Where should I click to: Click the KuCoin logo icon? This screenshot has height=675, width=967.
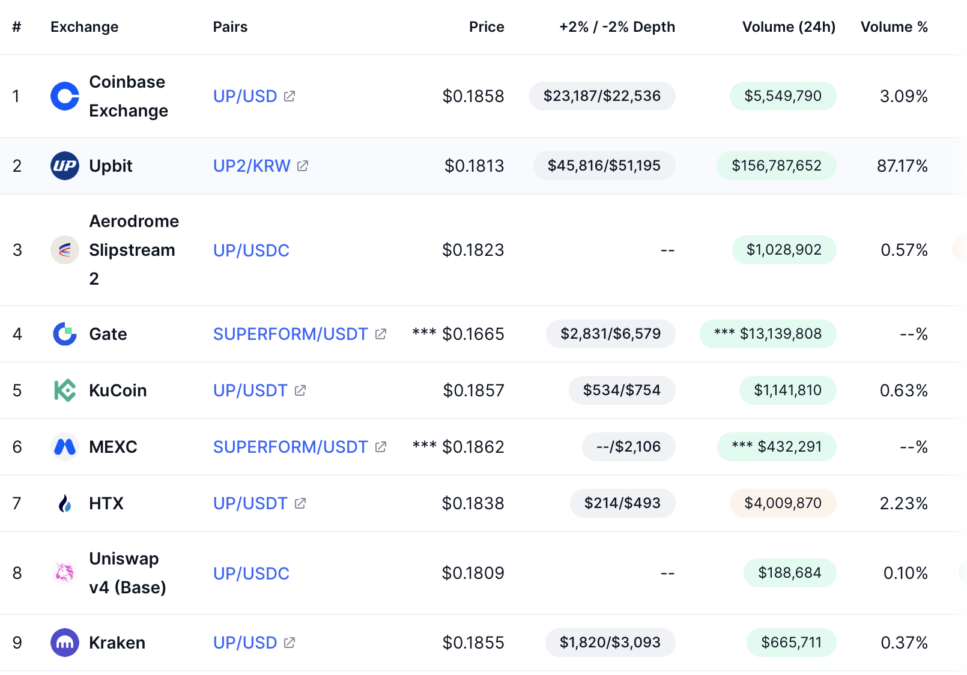point(65,390)
